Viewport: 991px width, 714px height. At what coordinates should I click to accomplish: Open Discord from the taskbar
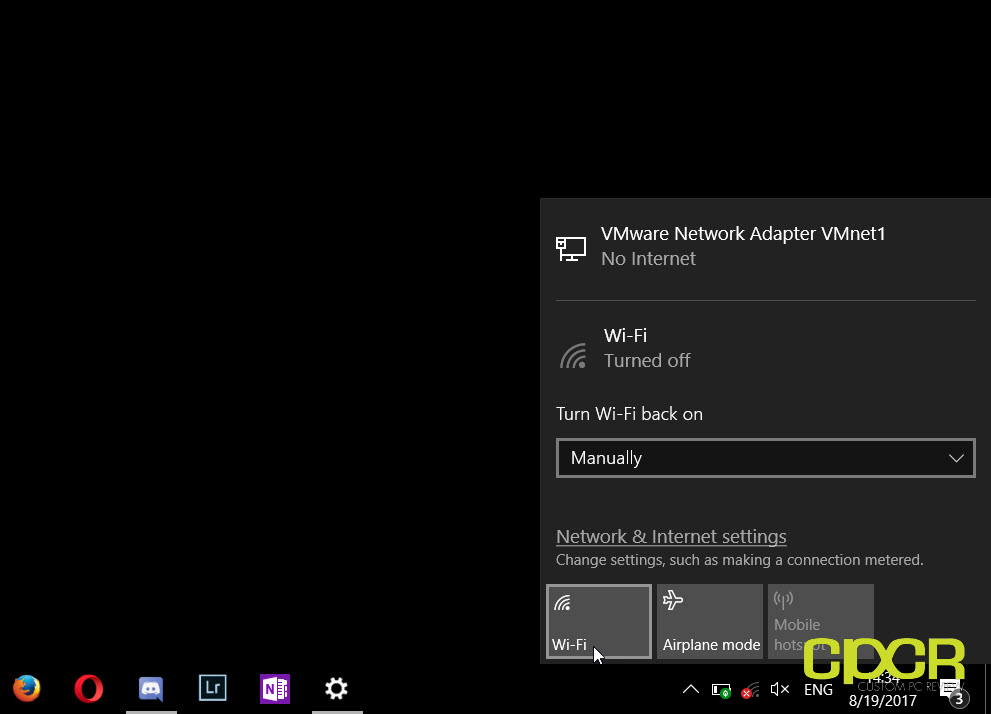150,688
